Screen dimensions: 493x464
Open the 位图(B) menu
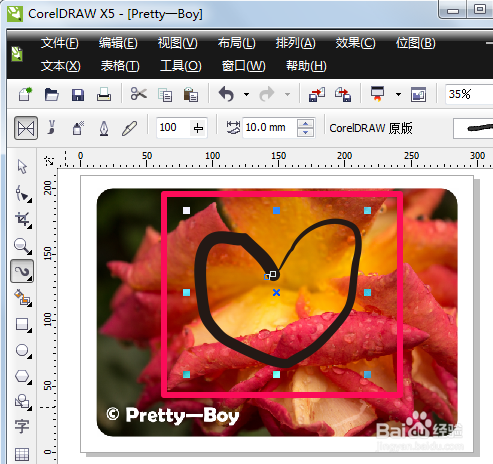coord(415,43)
